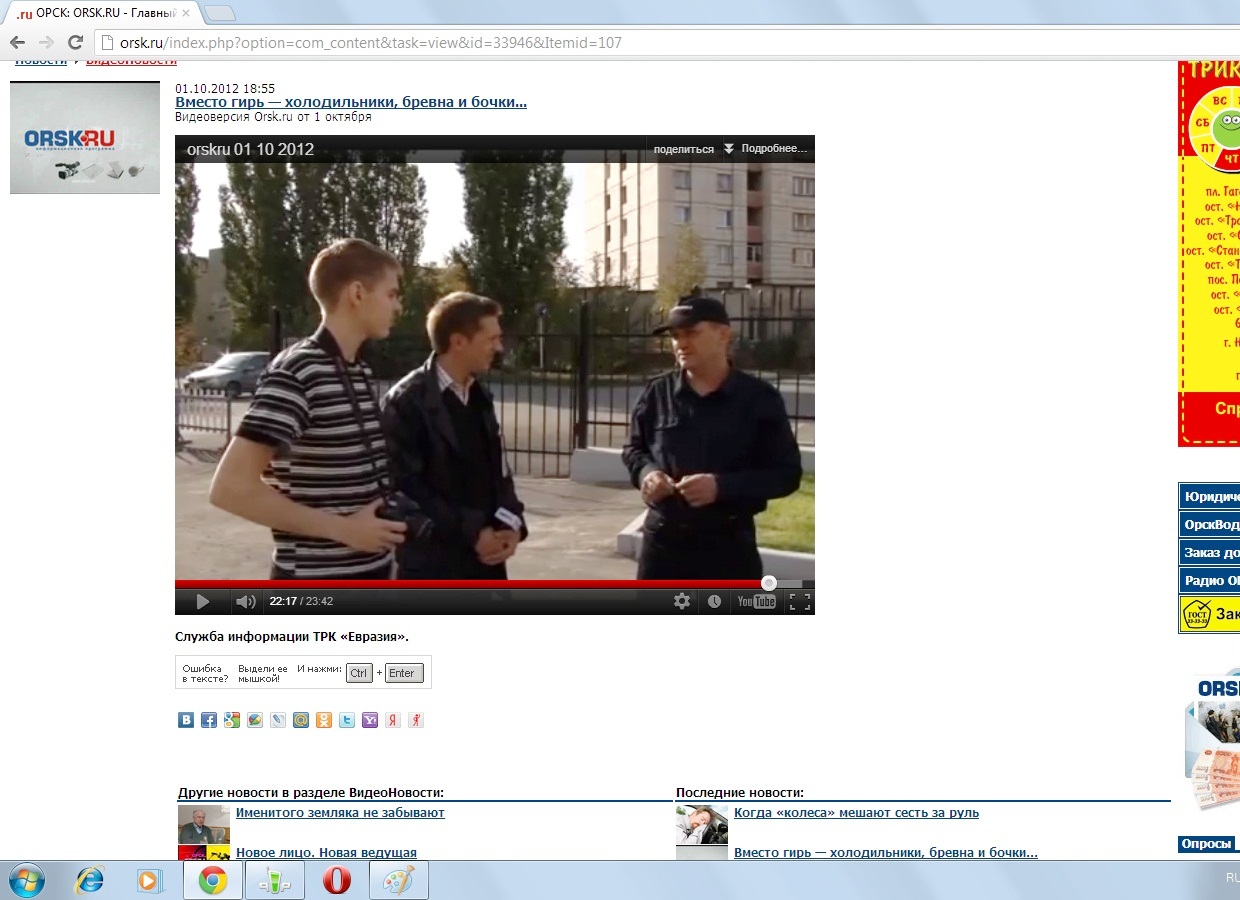Click the Радио О... sidebar menu item

click(x=1209, y=581)
